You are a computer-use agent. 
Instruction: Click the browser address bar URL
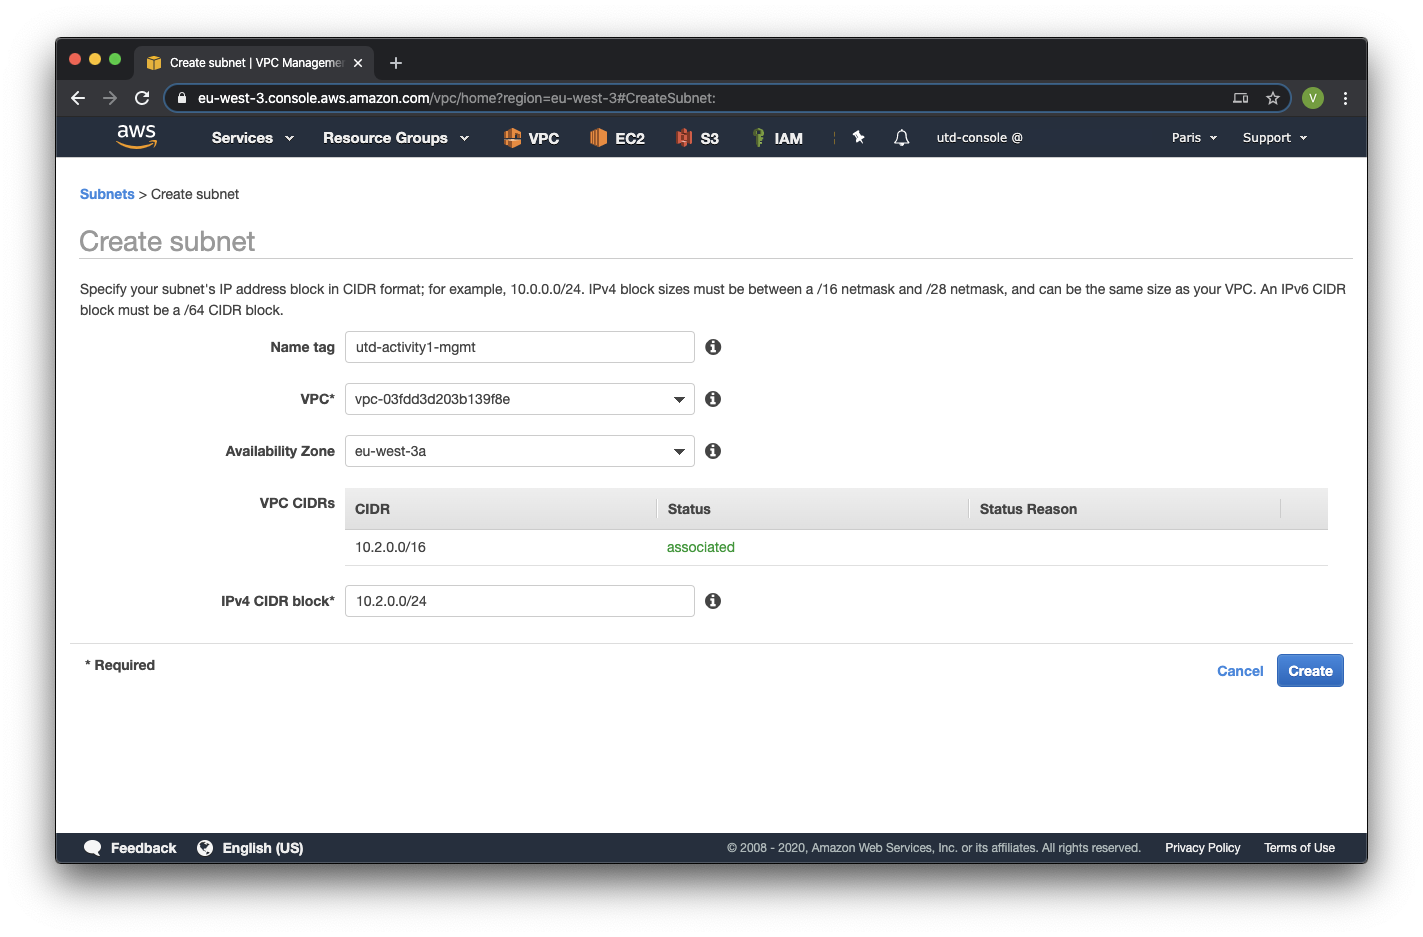(x=457, y=98)
